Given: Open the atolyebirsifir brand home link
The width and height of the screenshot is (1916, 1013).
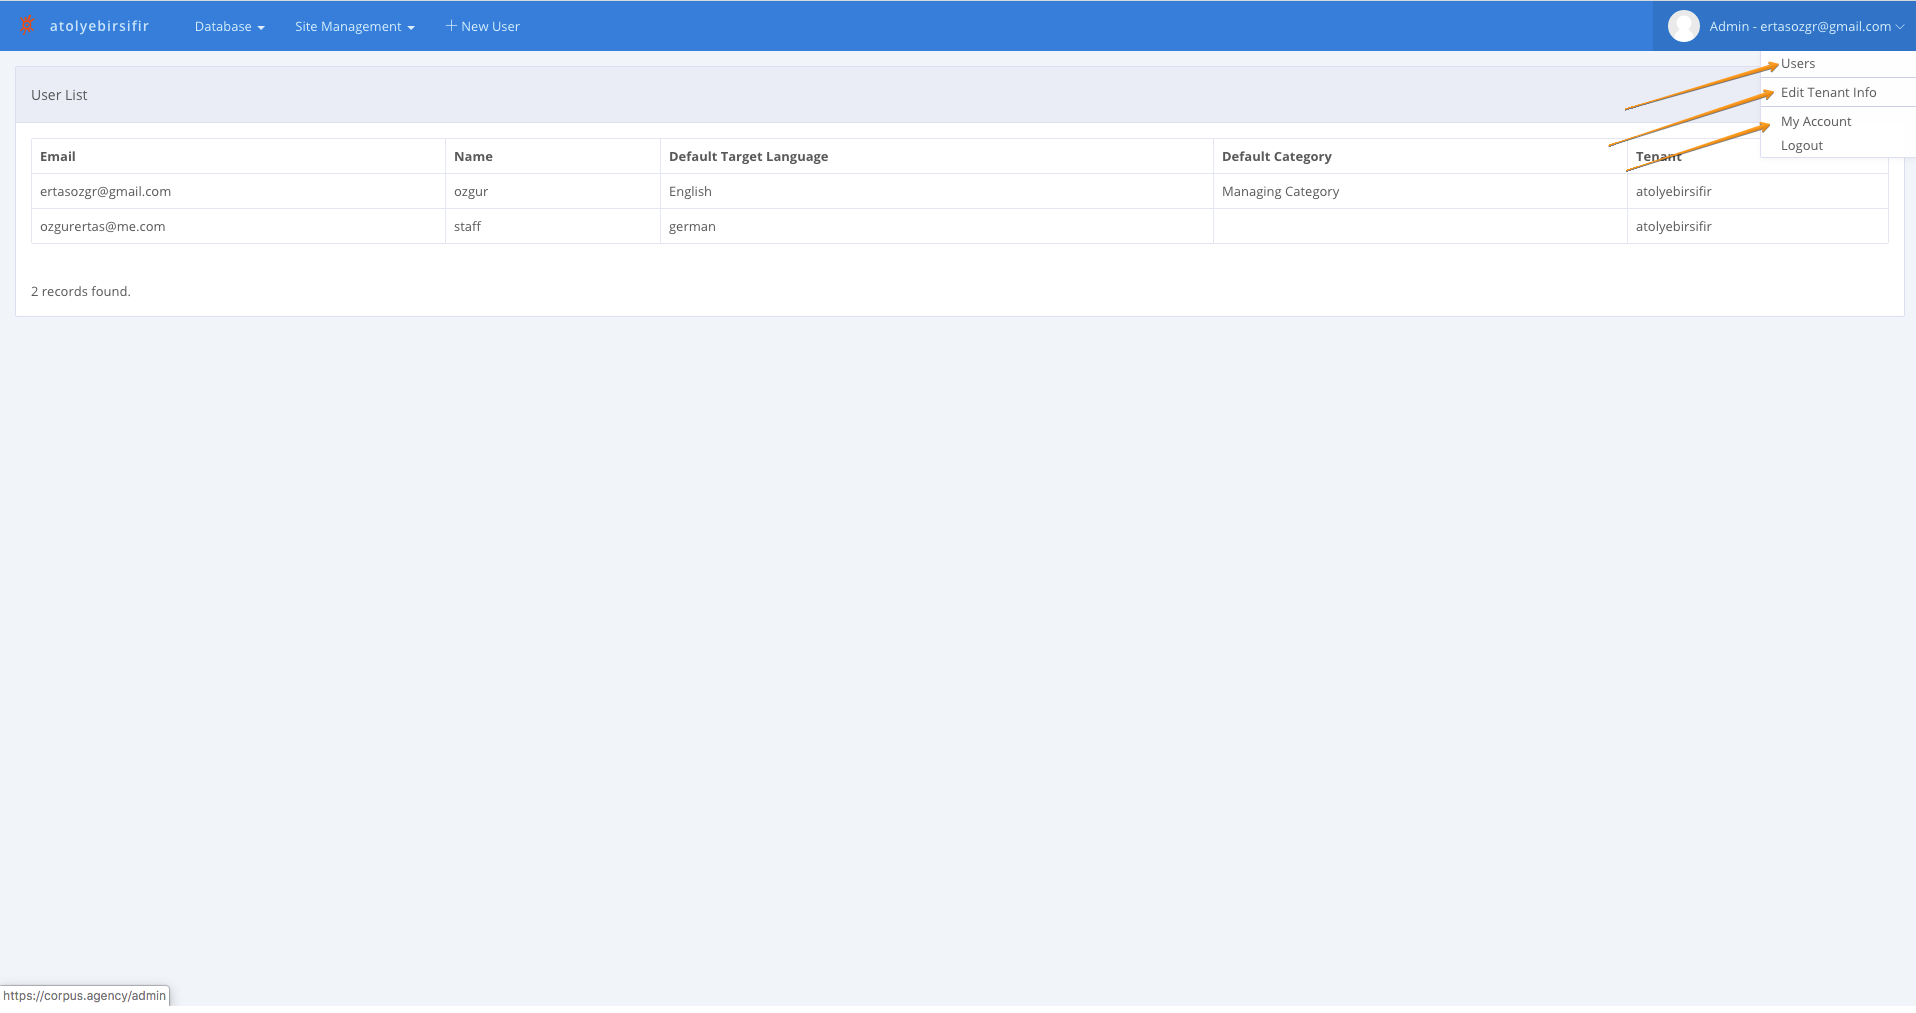Looking at the screenshot, I should click(99, 26).
